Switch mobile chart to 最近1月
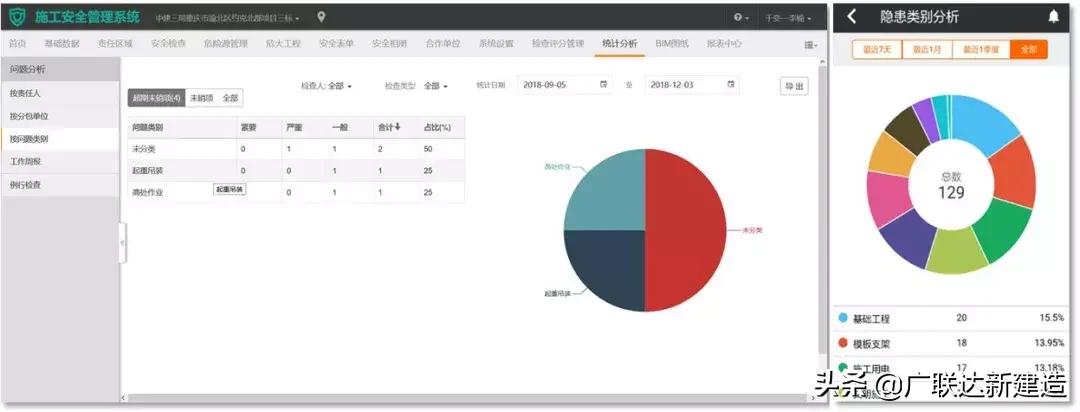Image resolution: width=1080 pixels, height=412 pixels. [927, 50]
